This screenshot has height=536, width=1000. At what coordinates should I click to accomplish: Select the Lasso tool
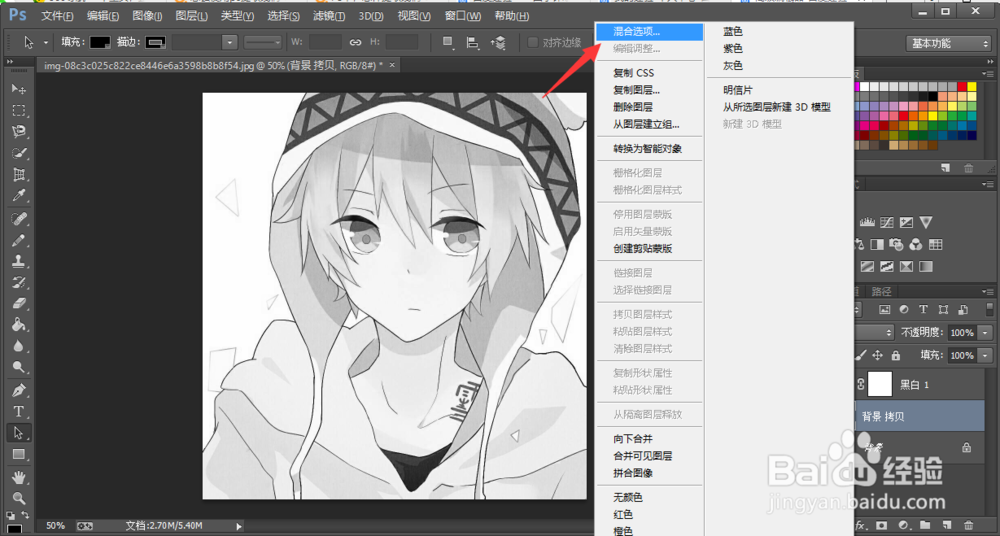[18, 132]
